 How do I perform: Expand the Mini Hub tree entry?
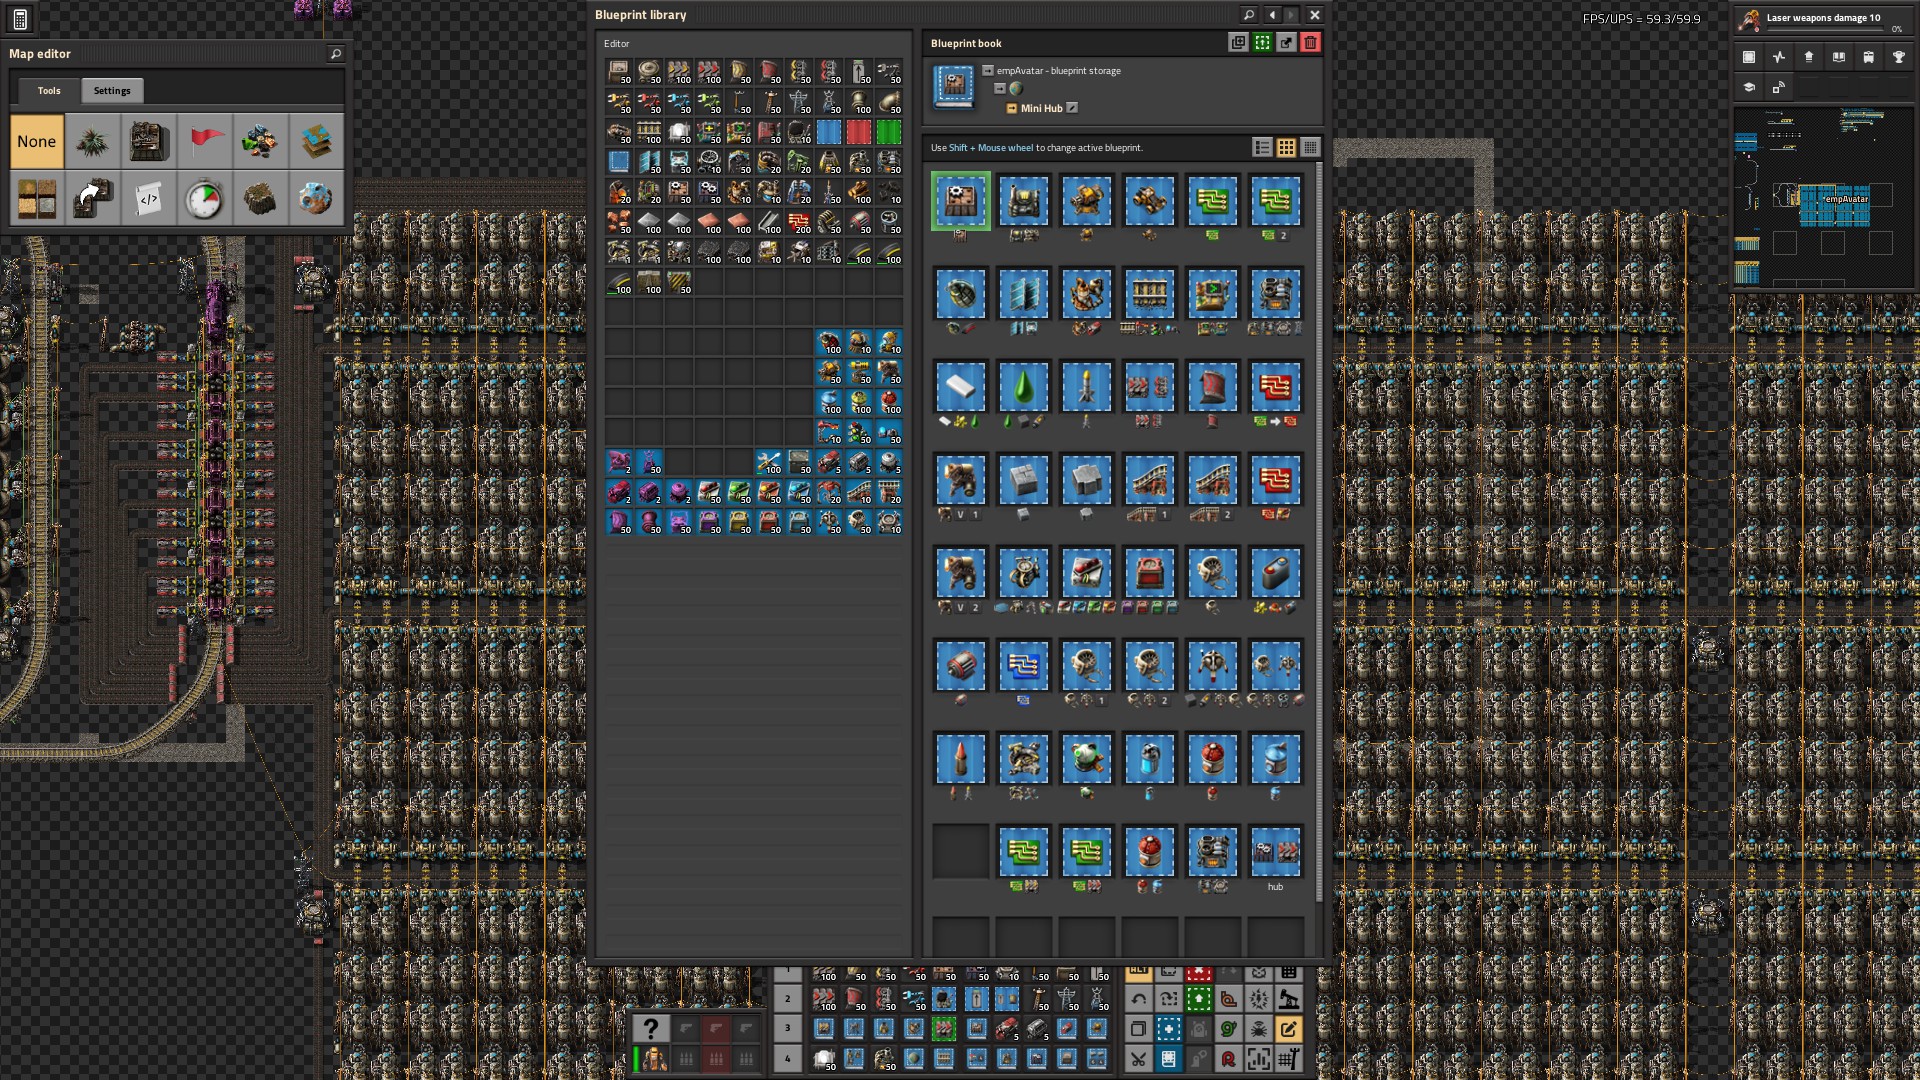pyautogui.click(x=1011, y=108)
